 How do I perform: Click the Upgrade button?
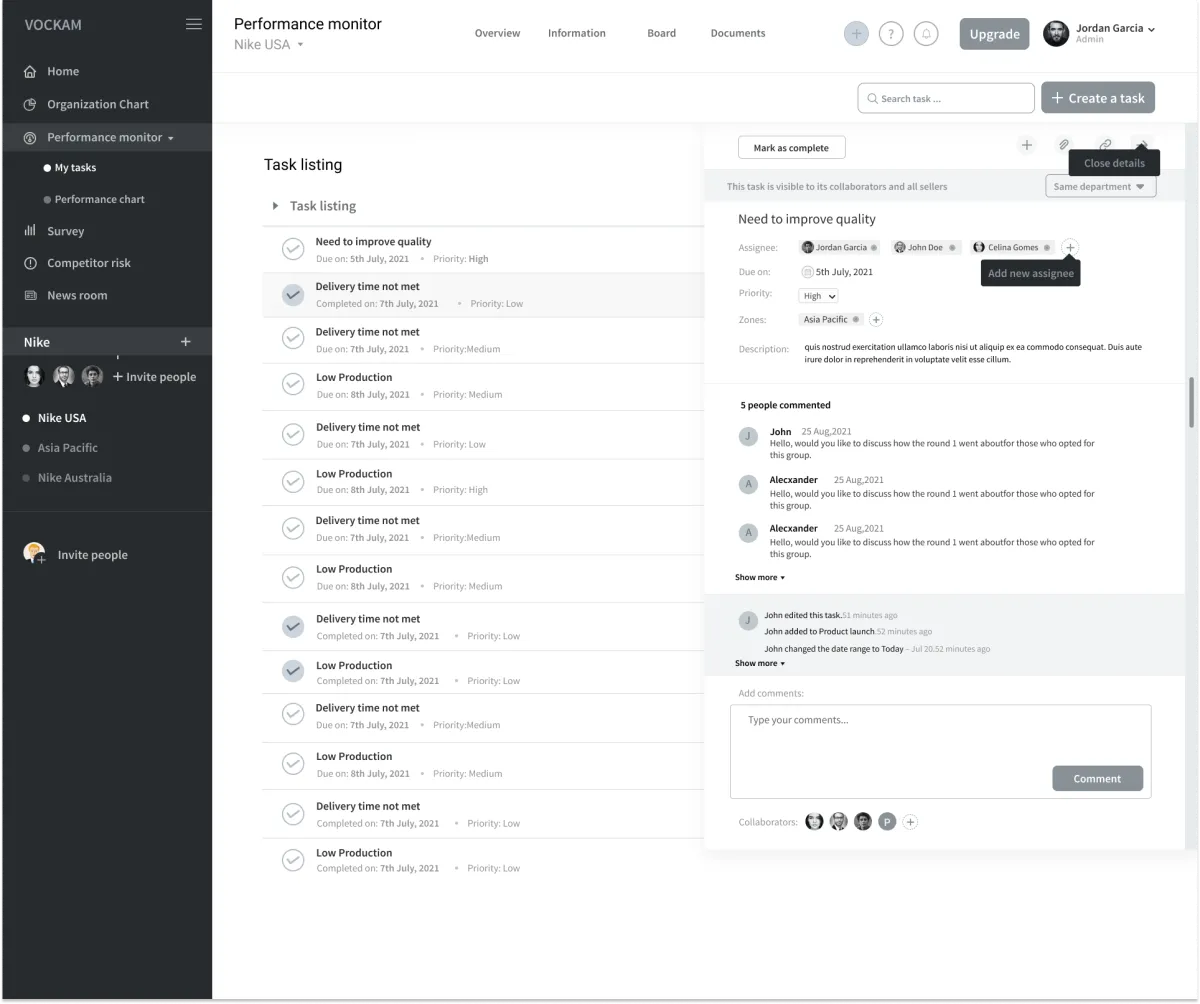point(995,34)
